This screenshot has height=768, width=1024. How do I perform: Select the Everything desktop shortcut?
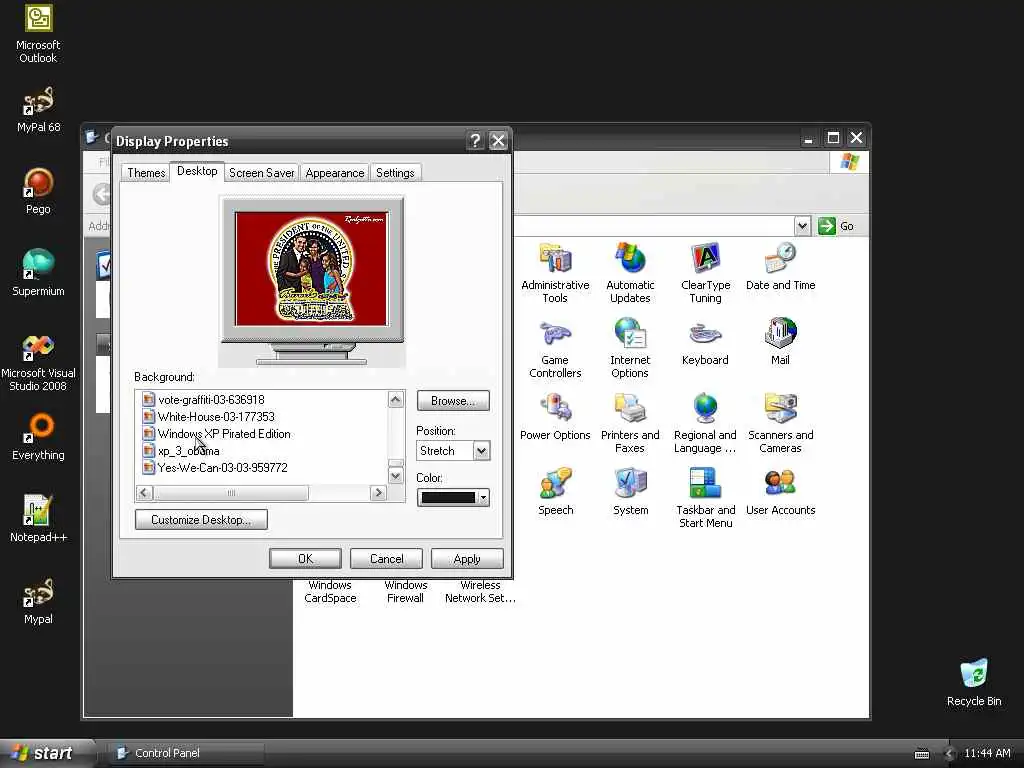tap(38, 438)
